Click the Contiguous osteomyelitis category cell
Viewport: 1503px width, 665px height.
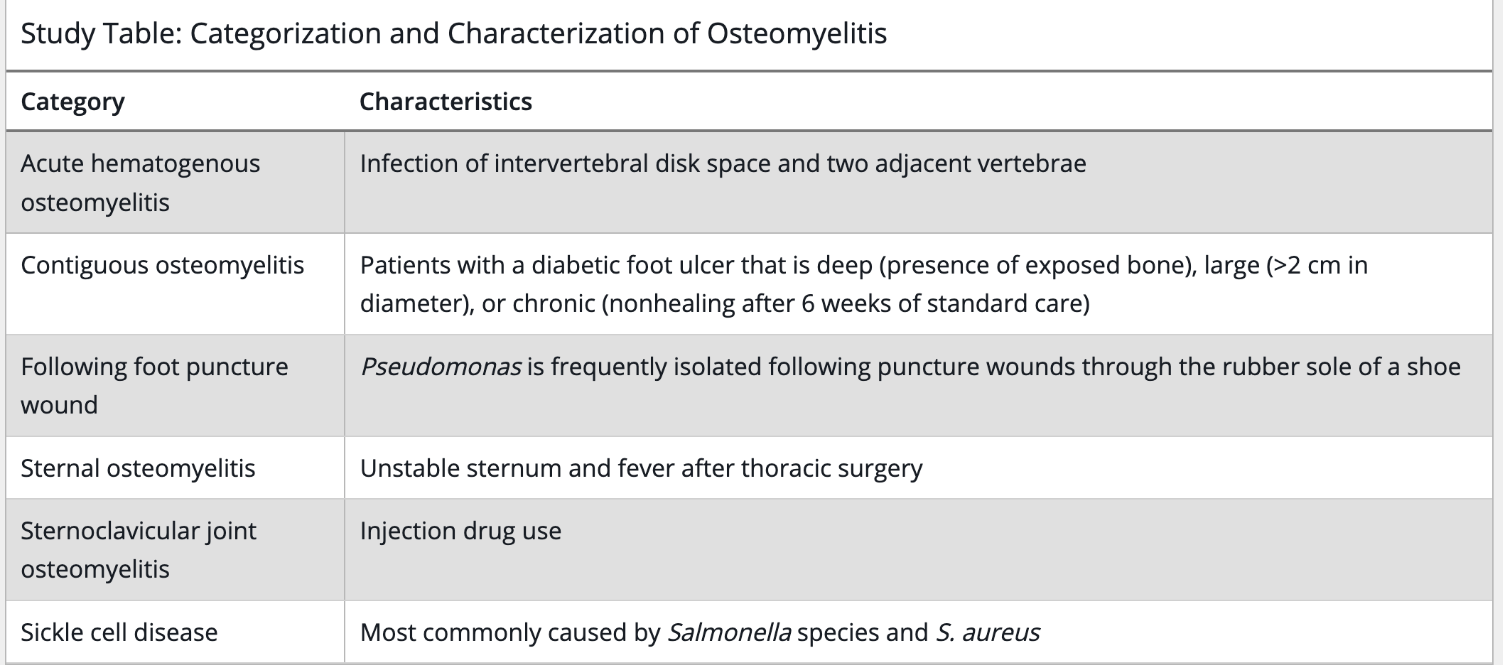(162, 267)
